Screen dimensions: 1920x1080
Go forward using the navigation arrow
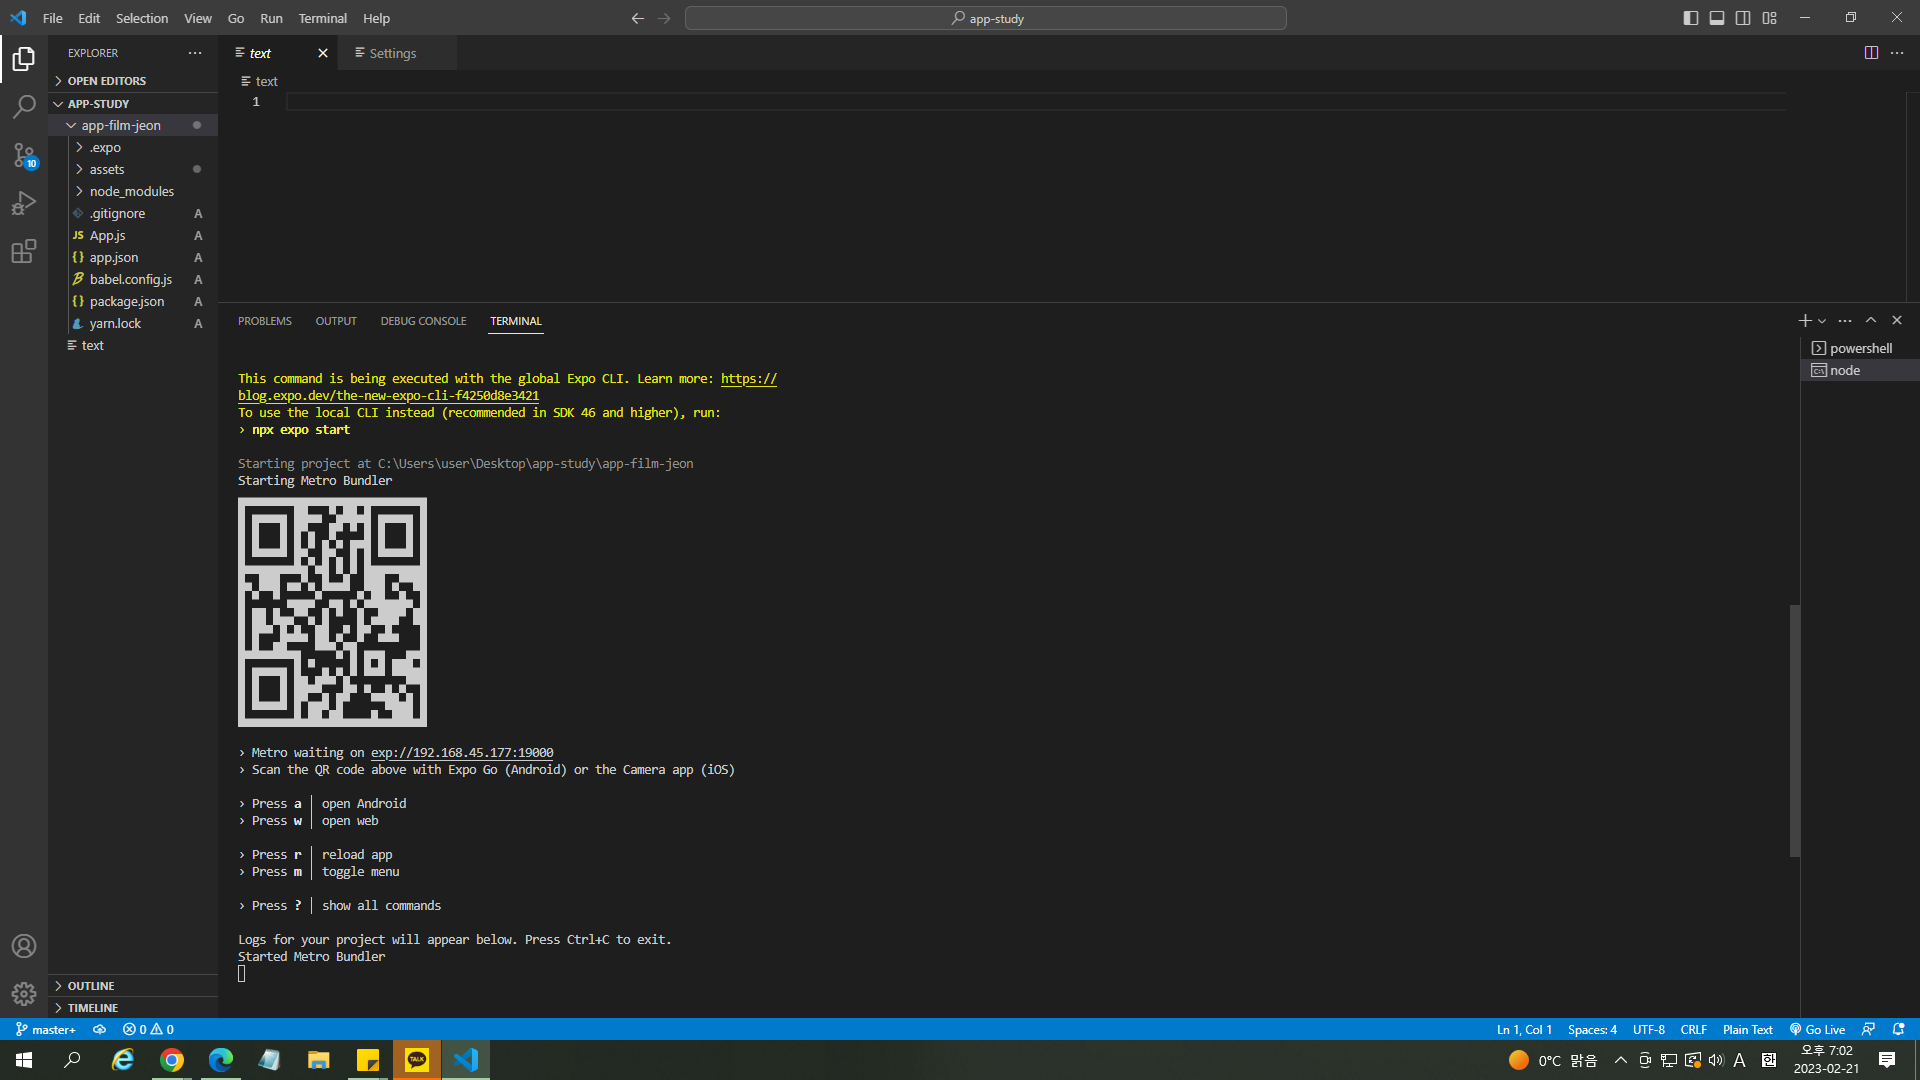tap(664, 18)
